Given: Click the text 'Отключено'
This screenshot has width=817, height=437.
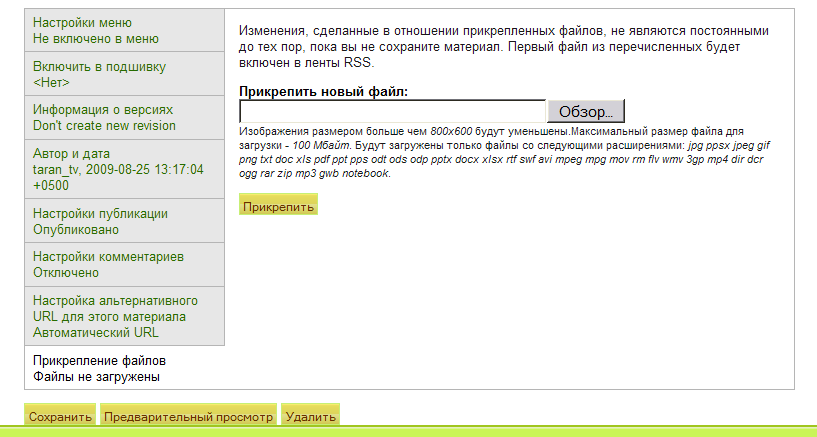Looking at the screenshot, I should click(66, 272).
